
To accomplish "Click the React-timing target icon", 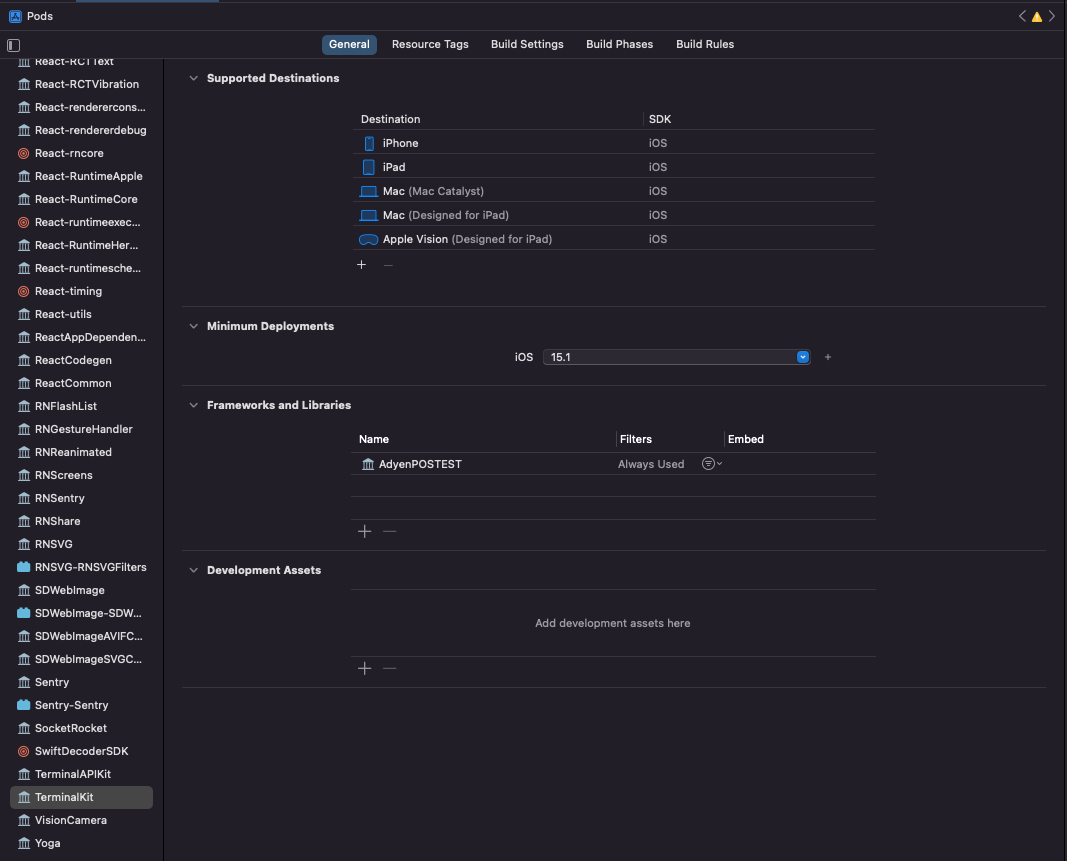I will pos(23,291).
